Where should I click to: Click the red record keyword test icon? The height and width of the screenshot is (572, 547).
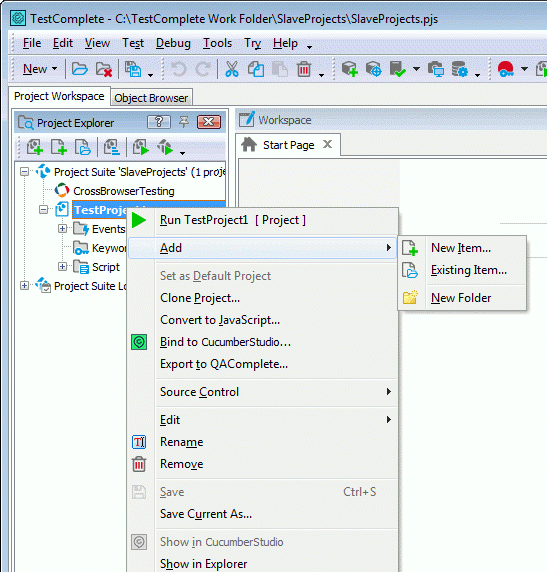(506, 69)
